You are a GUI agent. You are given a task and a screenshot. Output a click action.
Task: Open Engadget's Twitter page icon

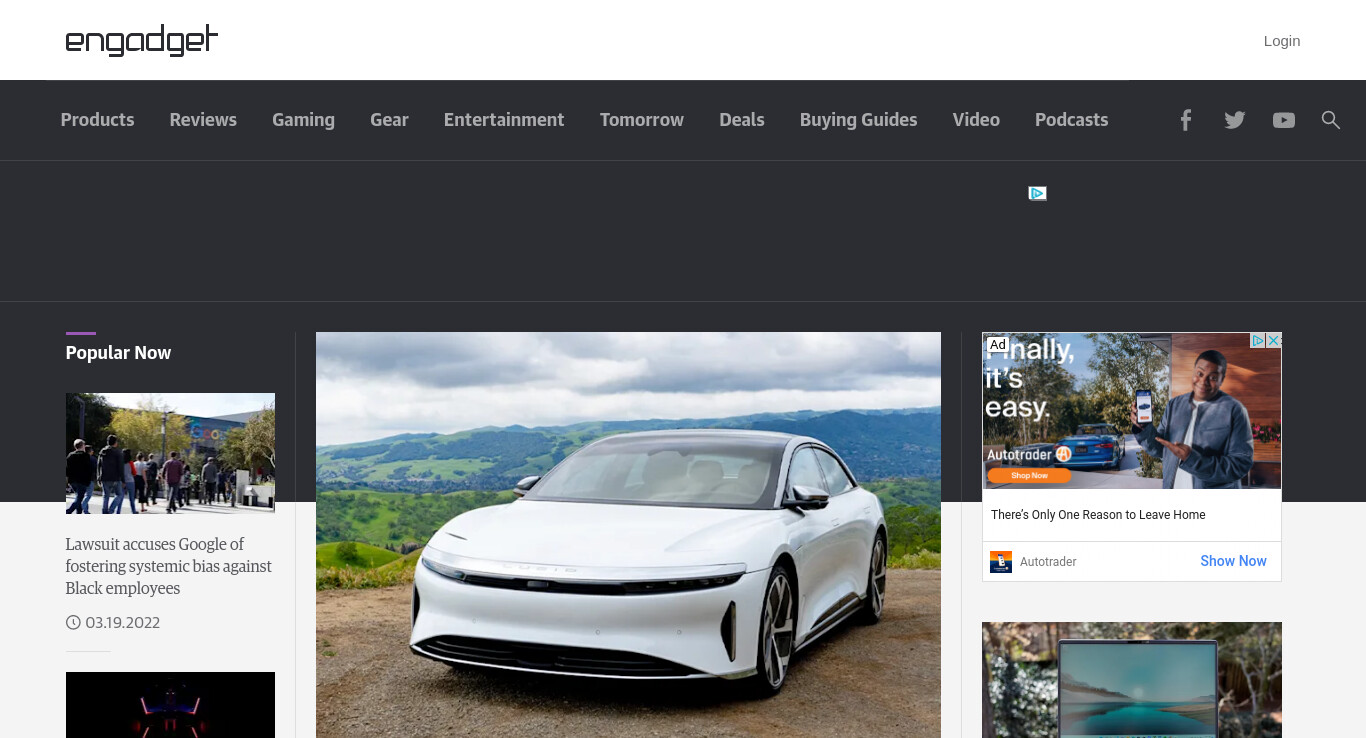coord(1235,120)
